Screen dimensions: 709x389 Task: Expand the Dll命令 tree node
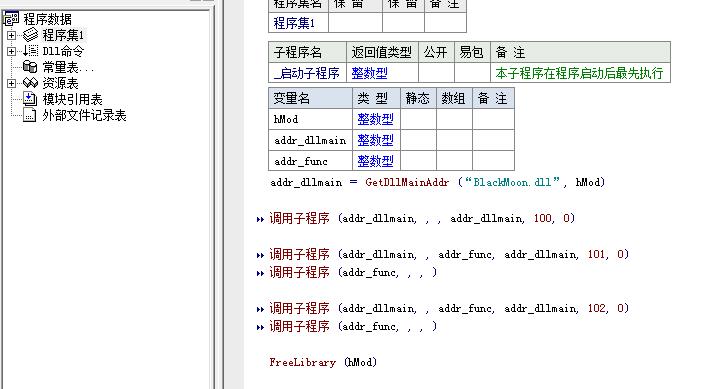(11, 51)
